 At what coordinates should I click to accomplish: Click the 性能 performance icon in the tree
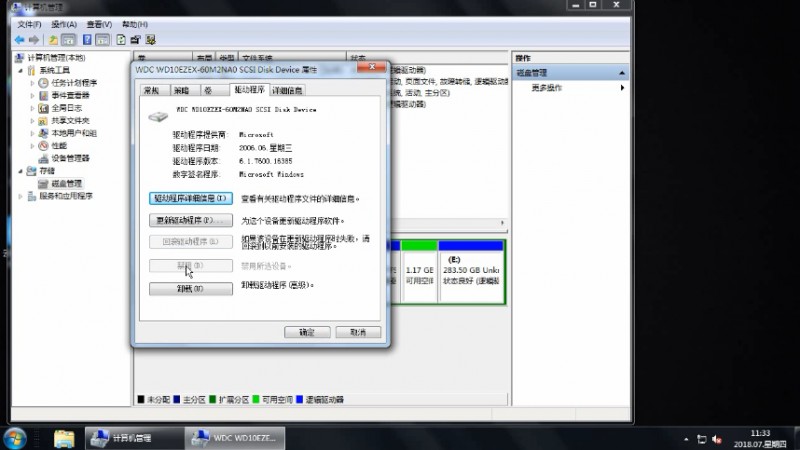[43, 146]
